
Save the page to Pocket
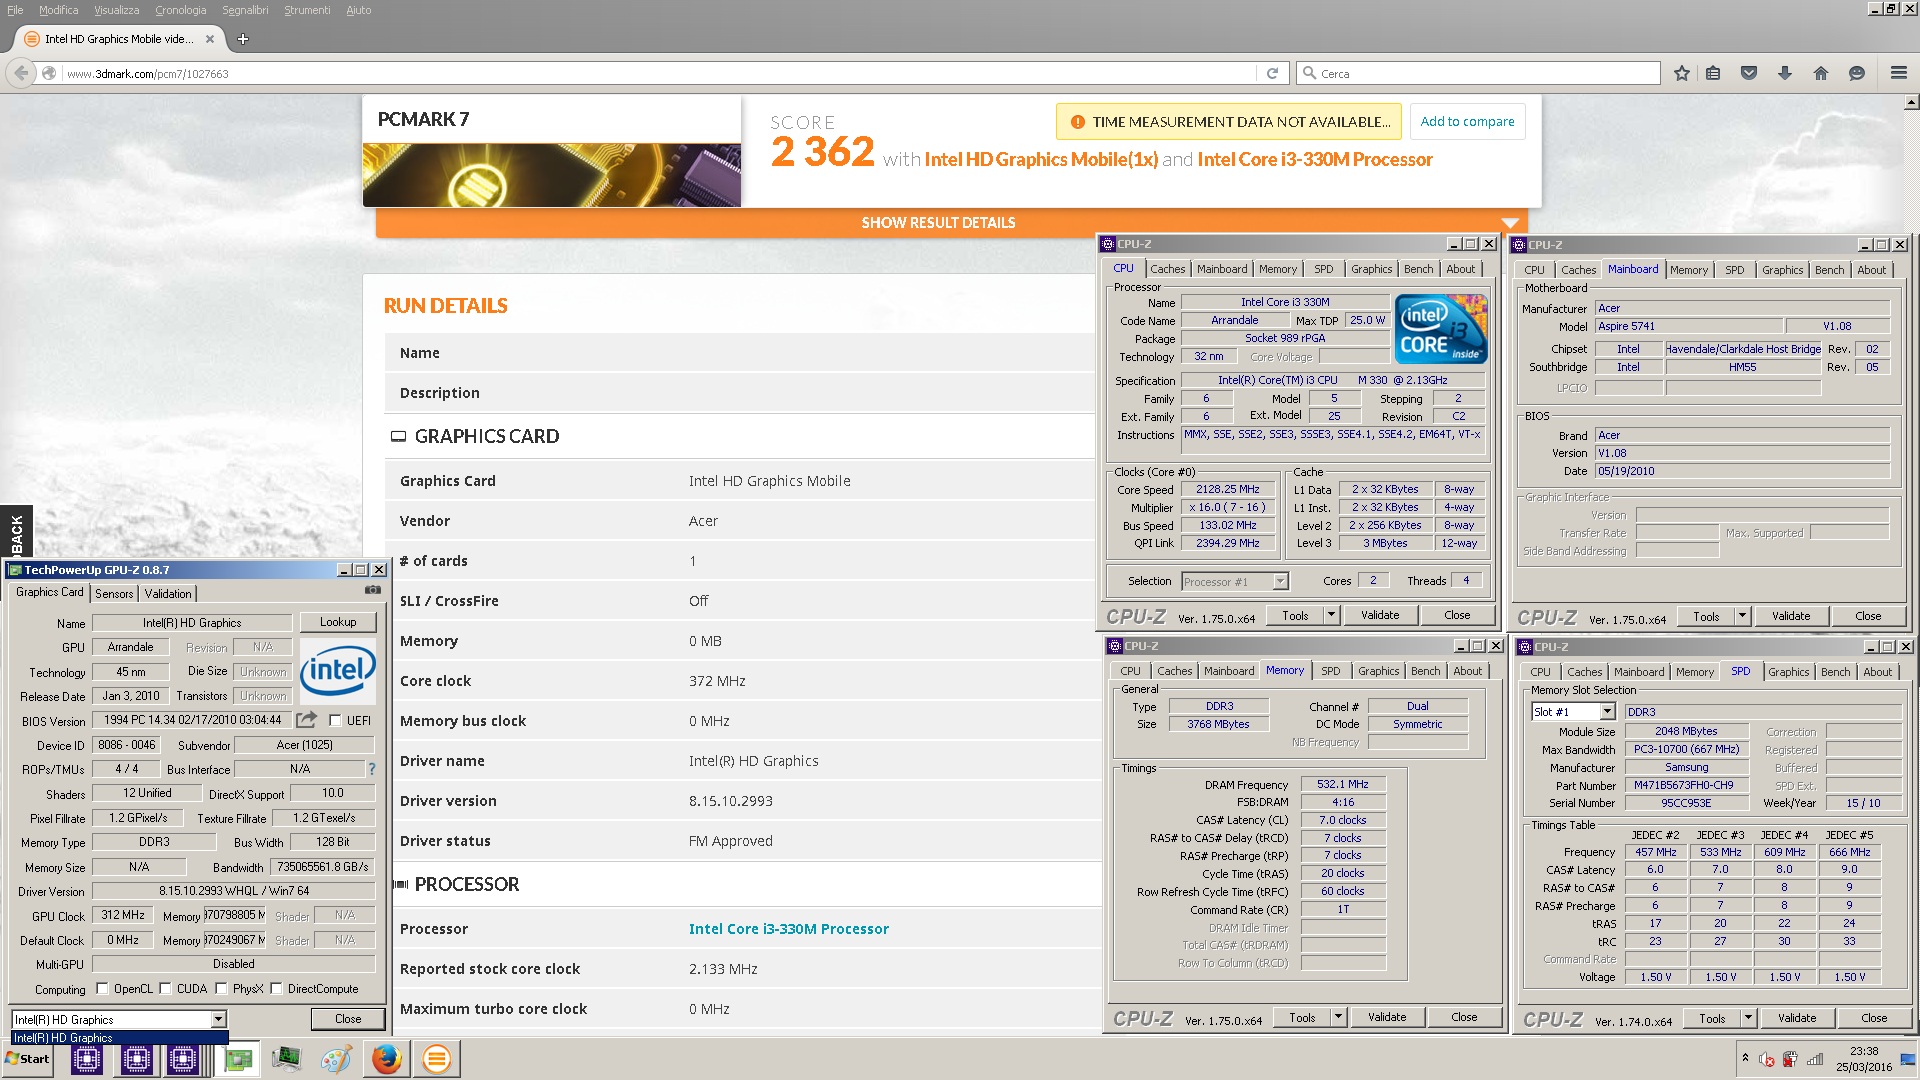(1749, 73)
